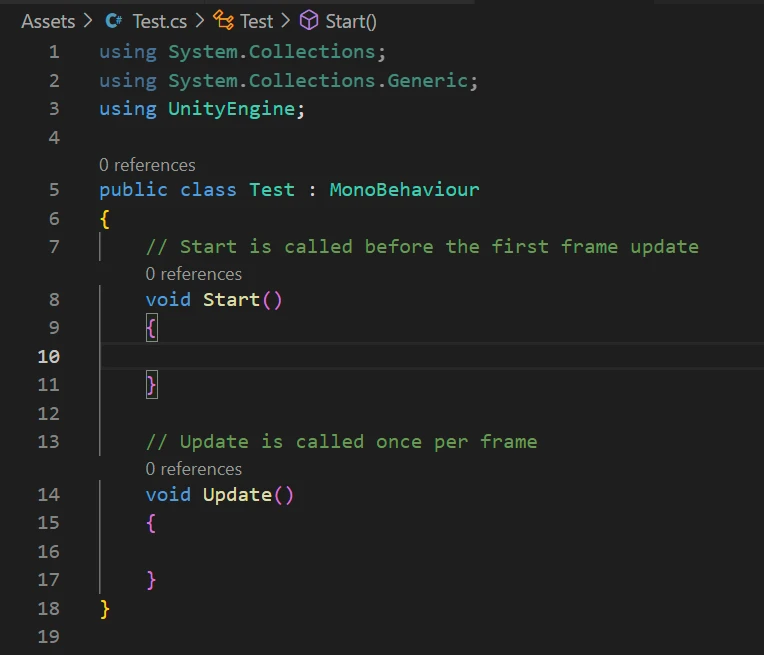The image size is (764, 655).
Task: Open 0 references lens above class Test
Action: [147, 165]
